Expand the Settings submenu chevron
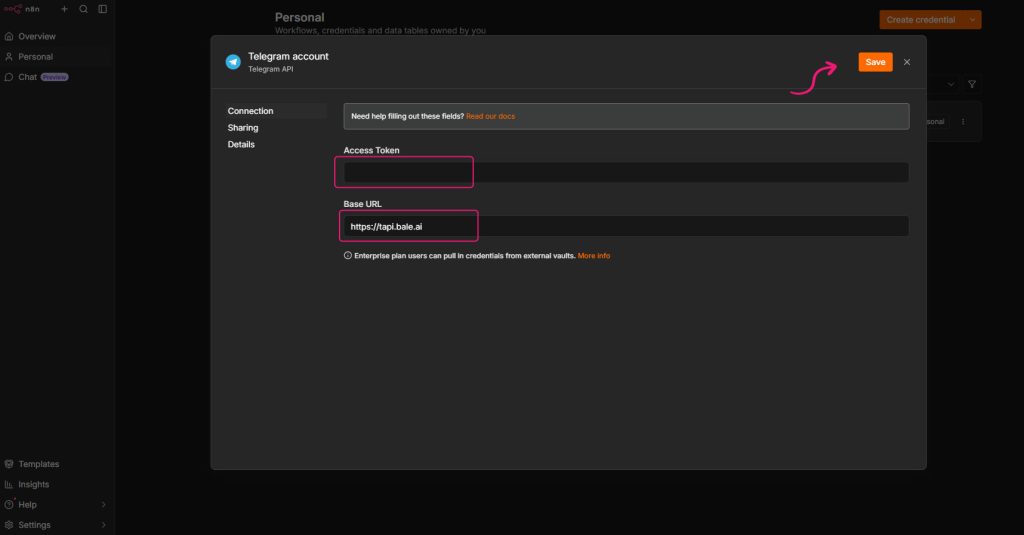Viewport: 1024px width, 535px height. pos(104,525)
